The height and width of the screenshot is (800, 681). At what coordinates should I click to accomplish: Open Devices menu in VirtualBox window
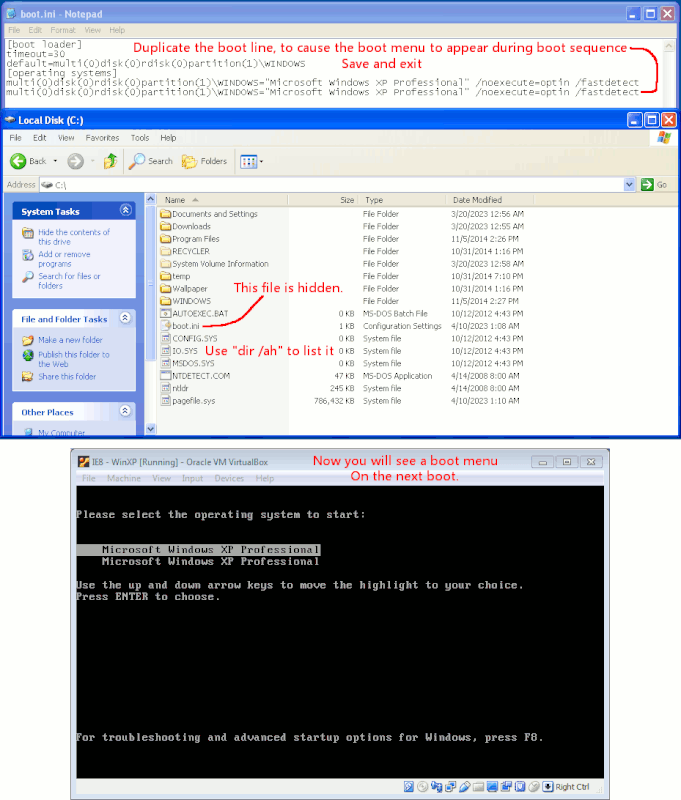[229, 478]
